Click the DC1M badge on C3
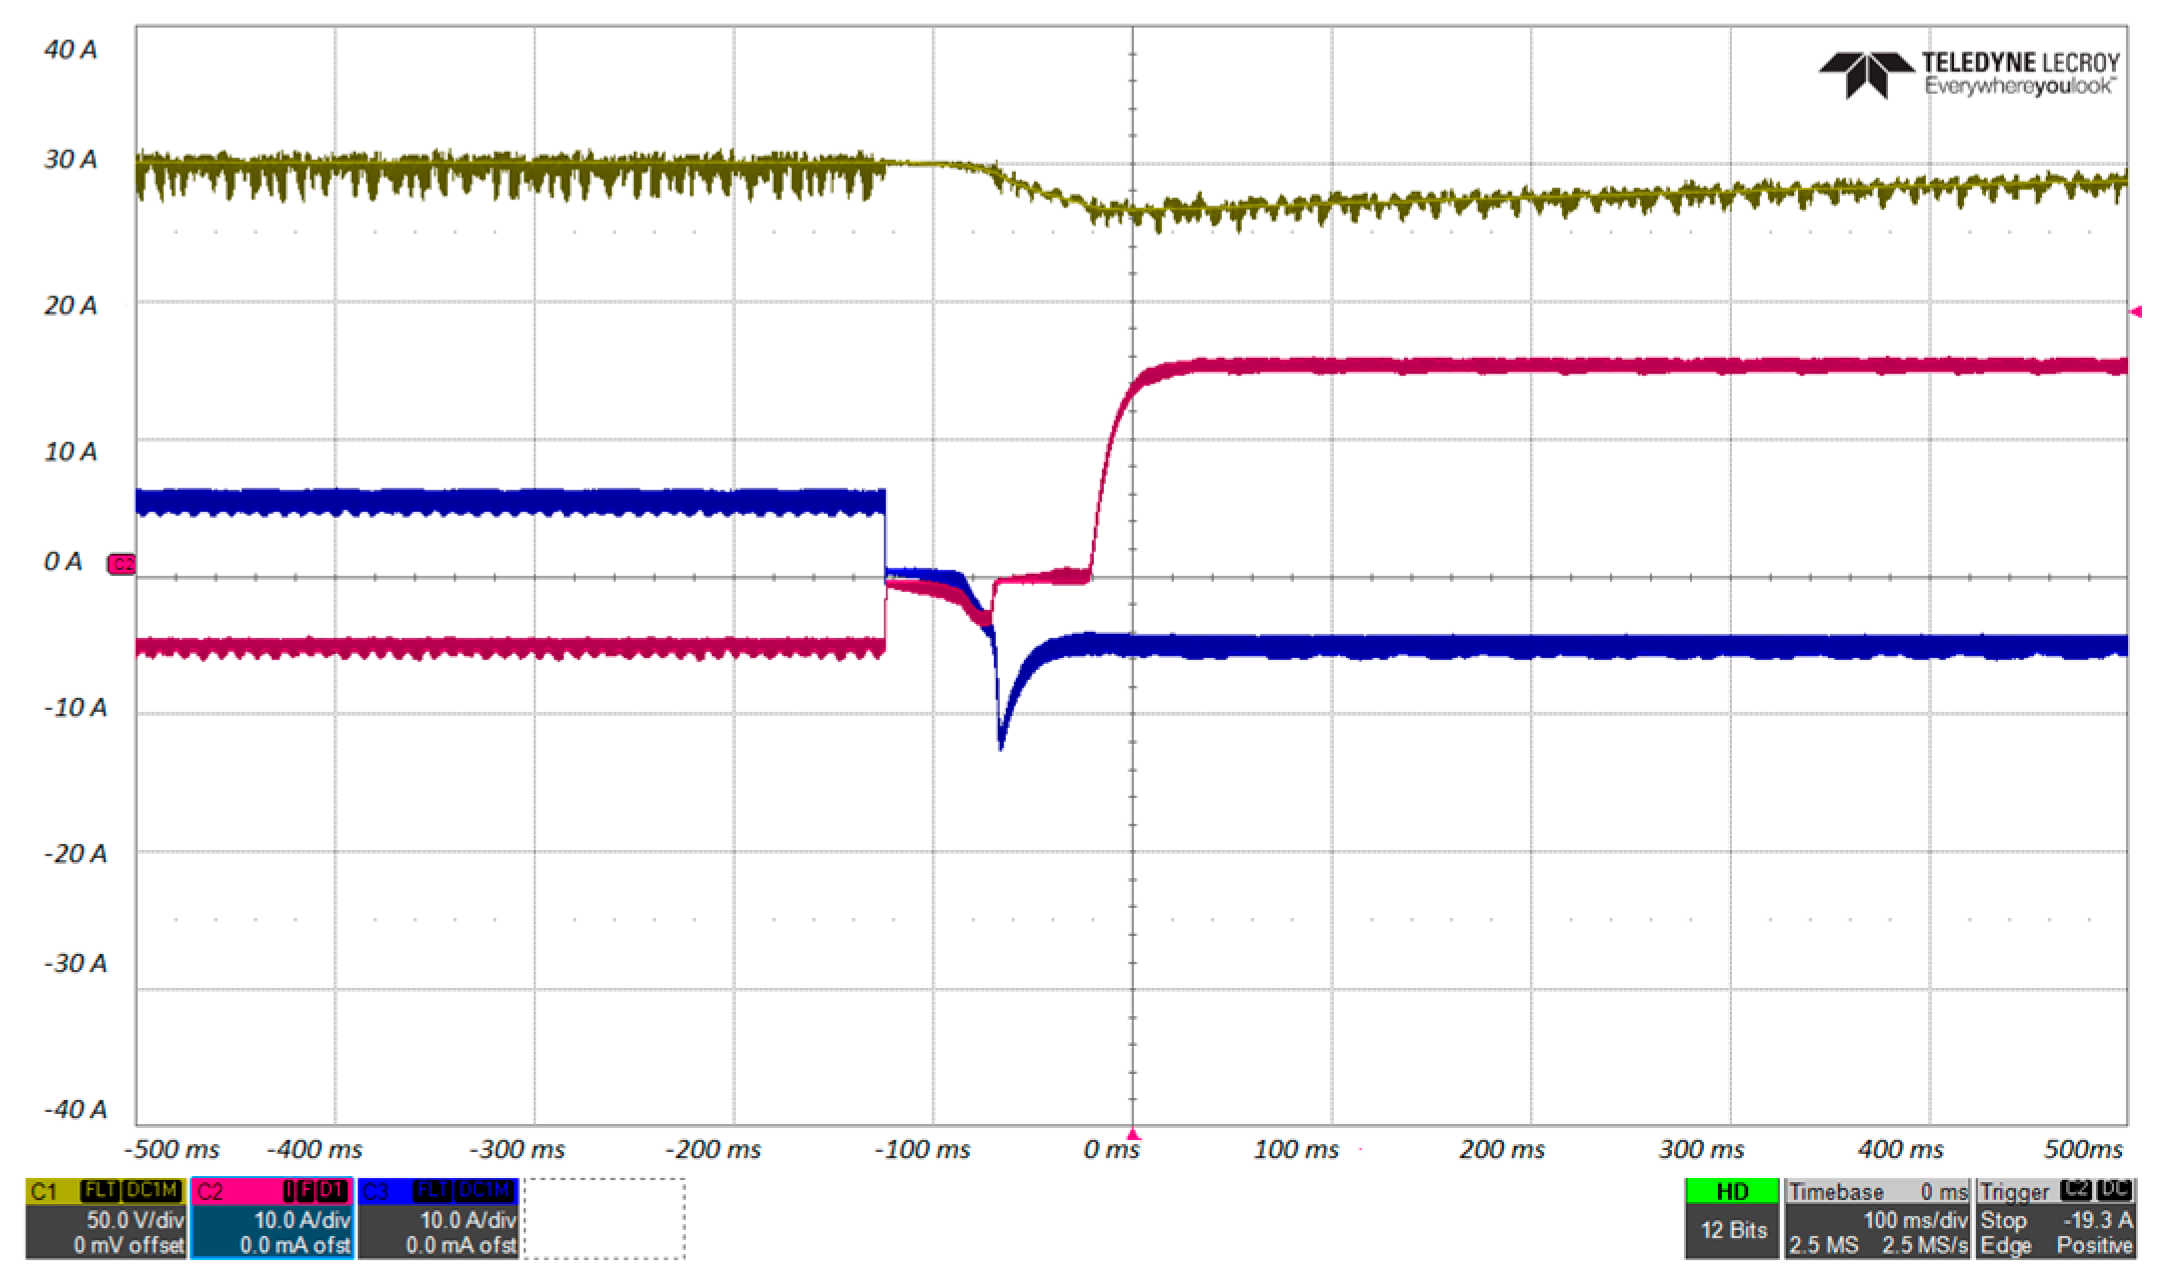Screen dimensions: 2174x1285 pos(485,1191)
